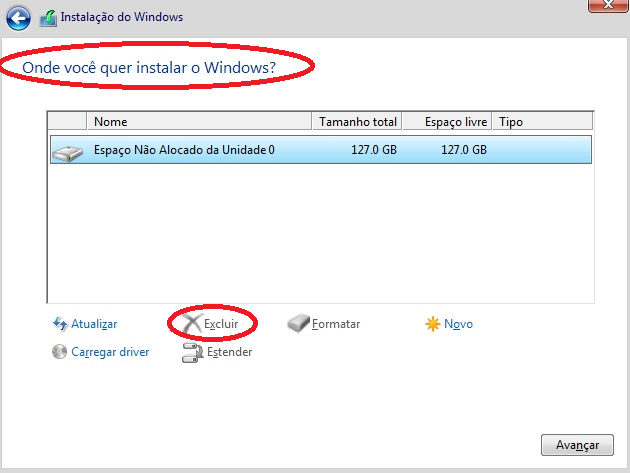The width and height of the screenshot is (630, 473).
Task: Click the Atualizar refresh arrows icon
Action: point(60,324)
